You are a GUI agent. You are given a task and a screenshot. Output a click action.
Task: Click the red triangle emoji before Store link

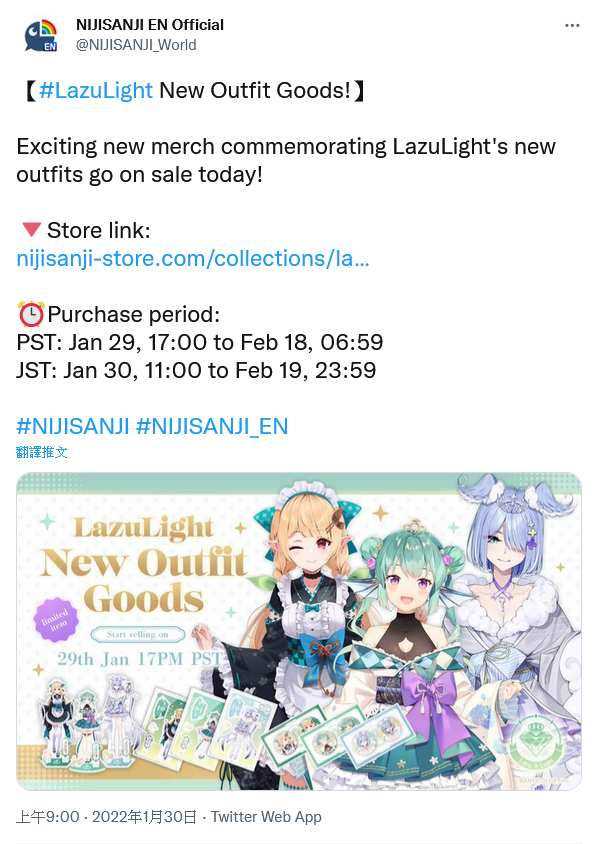(31, 230)
